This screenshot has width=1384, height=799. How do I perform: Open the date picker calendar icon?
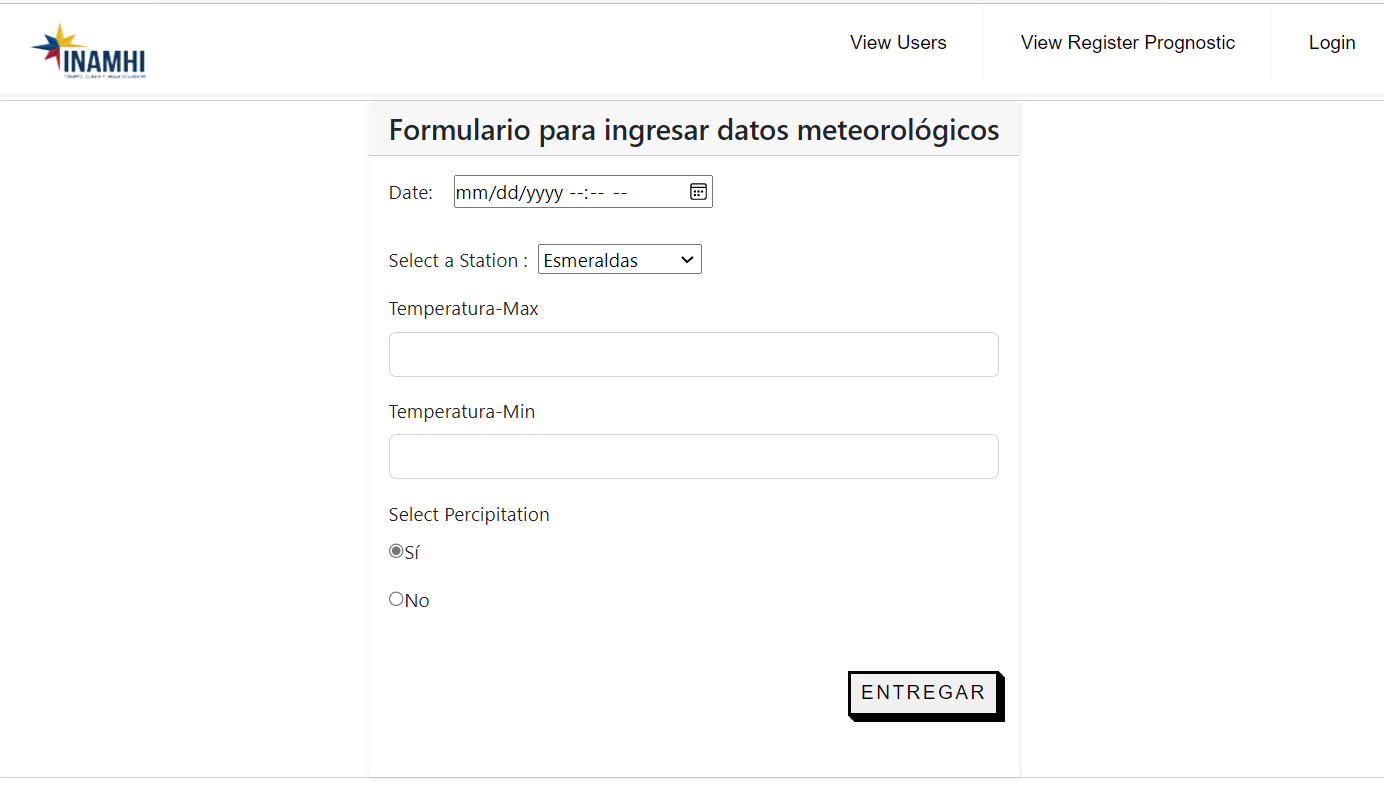pyautogui.click(x=698, y=191)
